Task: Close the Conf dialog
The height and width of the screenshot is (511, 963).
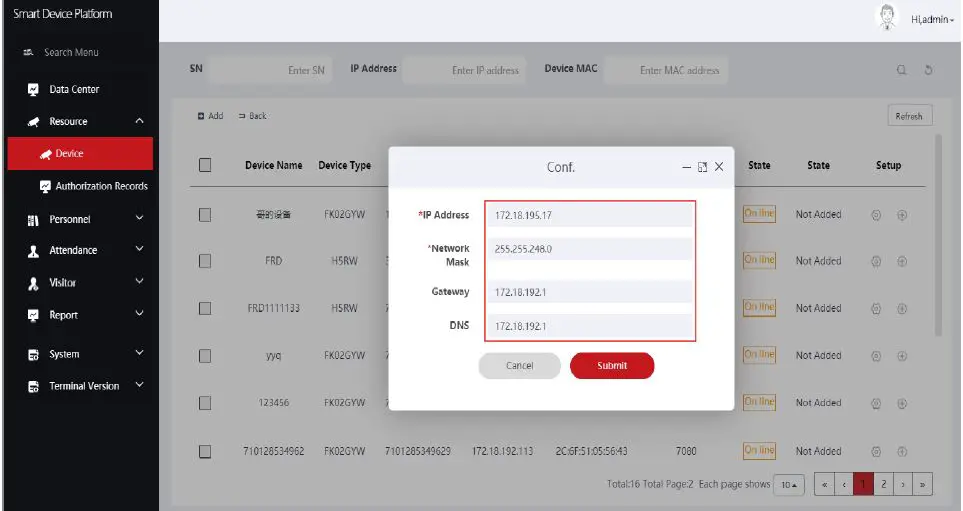Action: tap(719, 167)
